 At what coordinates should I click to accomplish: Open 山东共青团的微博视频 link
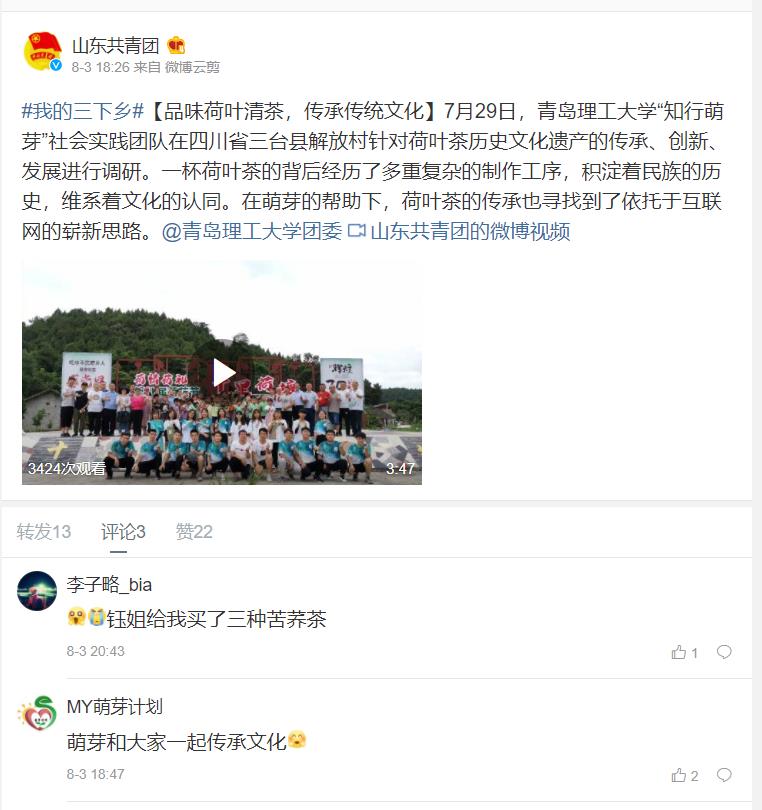click(x=459, y=231)
